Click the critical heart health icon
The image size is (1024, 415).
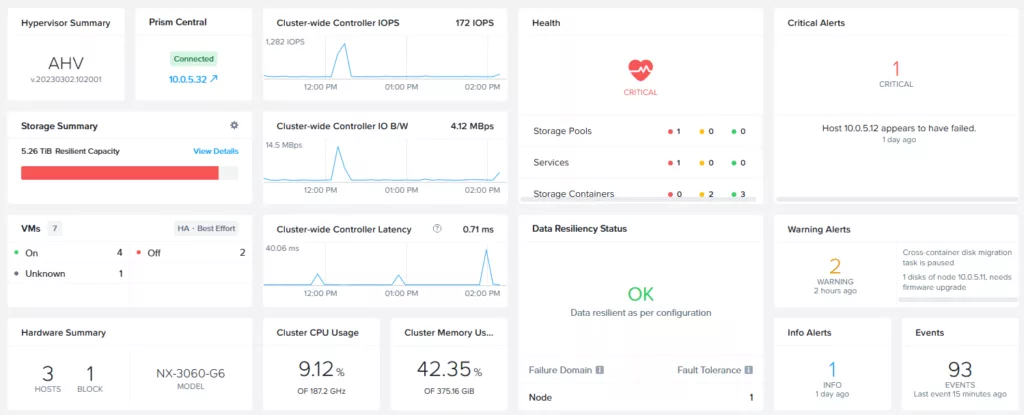pyautogui.click(x=641, y=70)
